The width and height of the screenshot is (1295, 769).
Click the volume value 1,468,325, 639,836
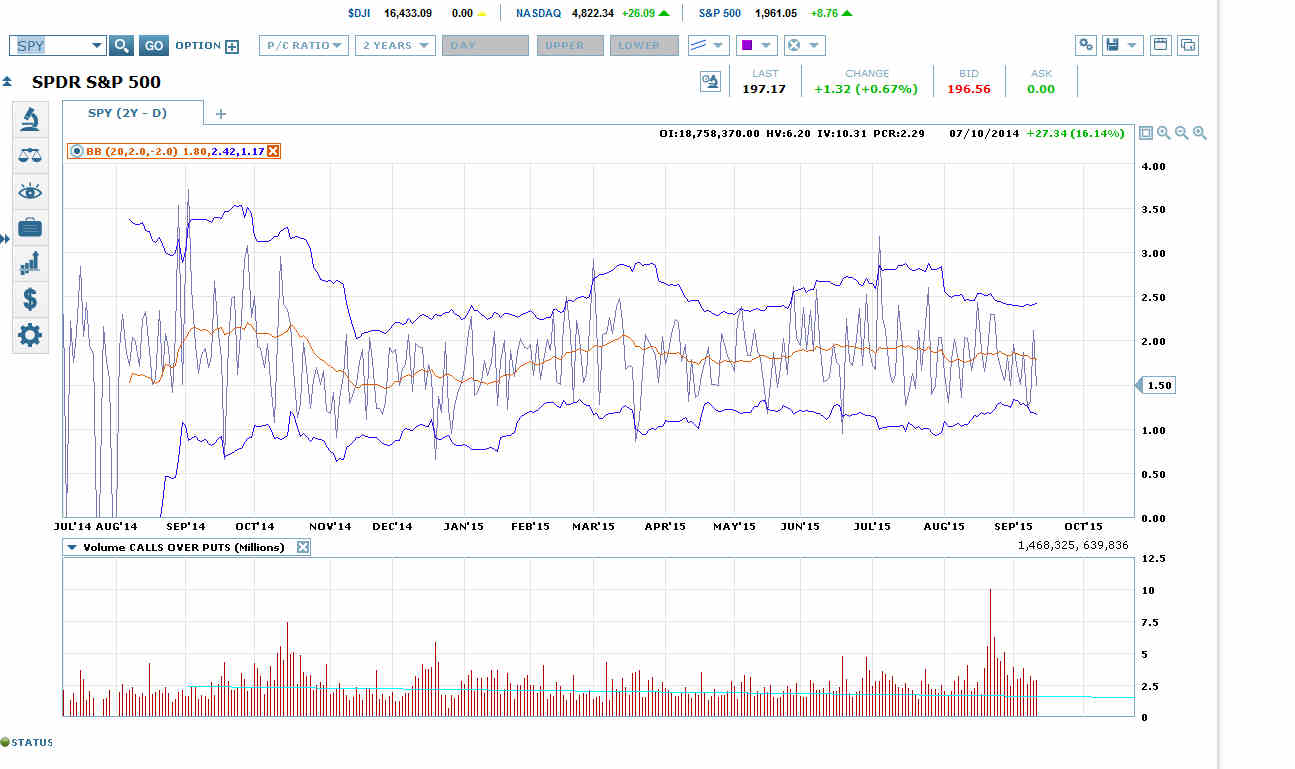pyautogui.click(x=1073, y=545)
